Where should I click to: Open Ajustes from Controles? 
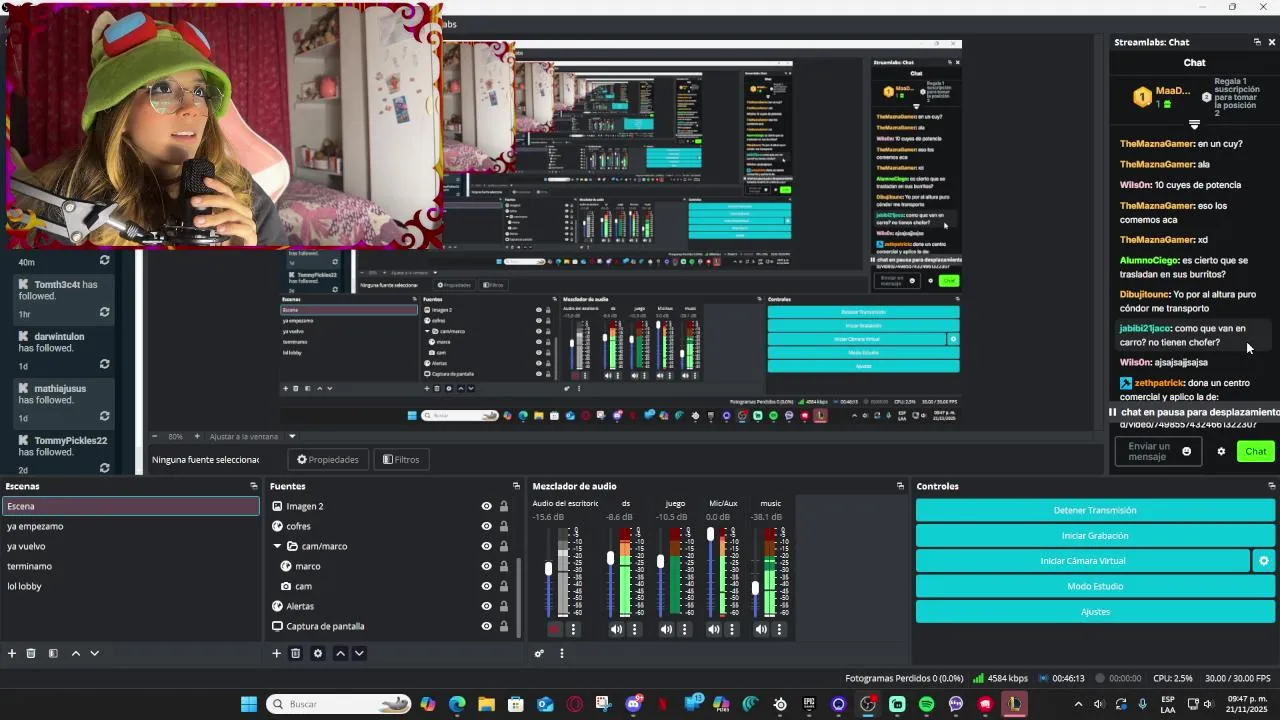tap(1095, 611)
